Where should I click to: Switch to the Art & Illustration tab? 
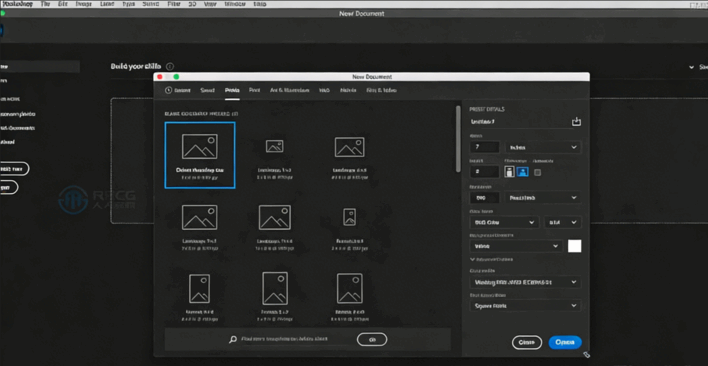tap(289, 90)
